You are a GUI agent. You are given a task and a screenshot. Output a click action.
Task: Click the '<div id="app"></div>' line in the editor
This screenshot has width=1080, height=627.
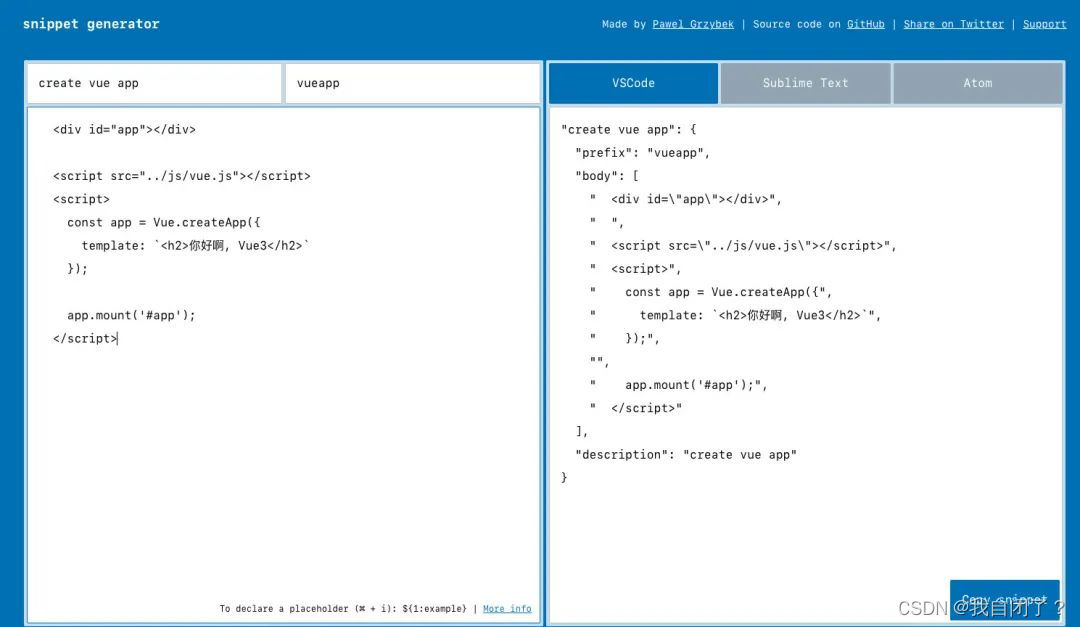tap(124, 130)
